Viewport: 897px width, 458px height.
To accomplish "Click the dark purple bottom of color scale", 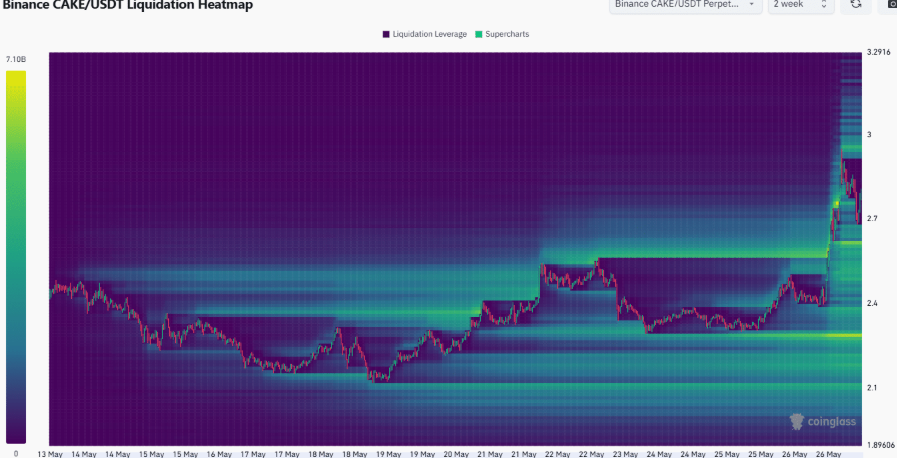I will point(16,439).
